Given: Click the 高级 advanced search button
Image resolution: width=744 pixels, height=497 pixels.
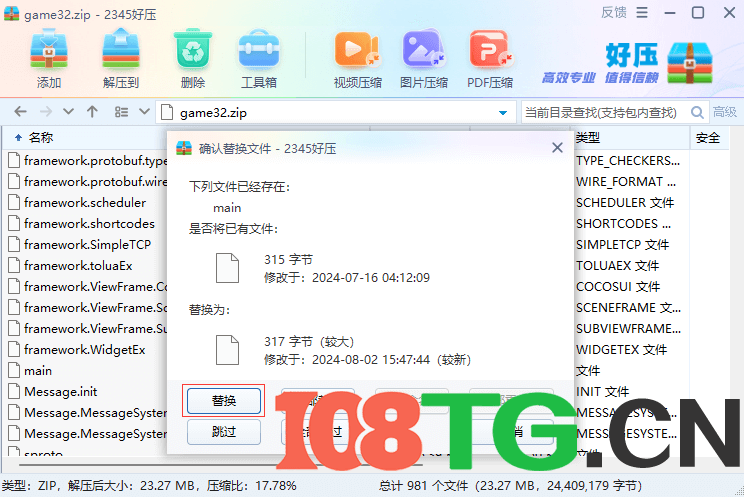Looking at the screenshot, I should pos(724,112).
